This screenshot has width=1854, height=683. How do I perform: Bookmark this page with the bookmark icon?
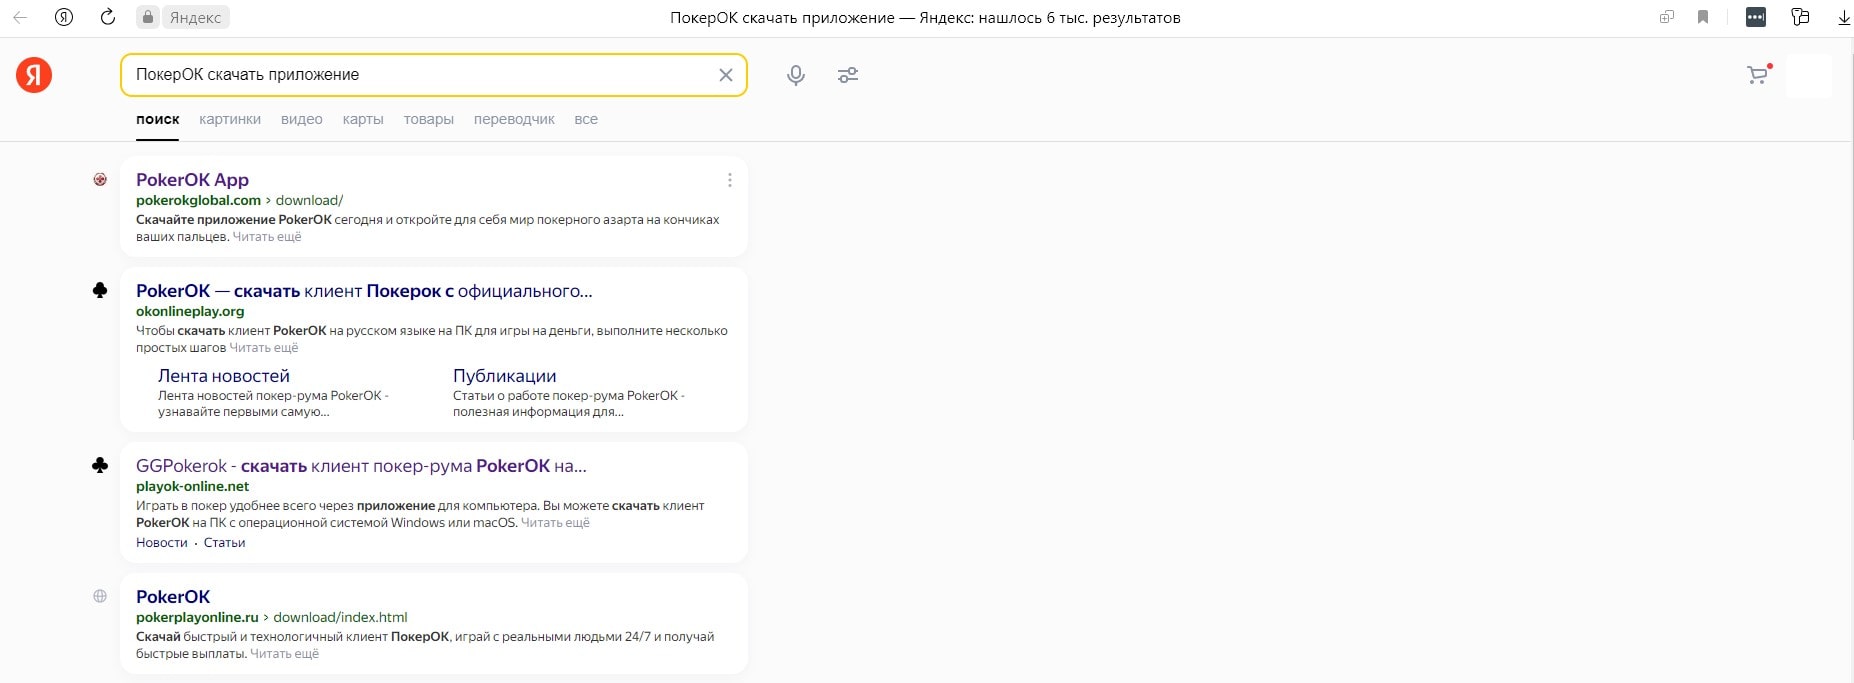click(1703, 17)
